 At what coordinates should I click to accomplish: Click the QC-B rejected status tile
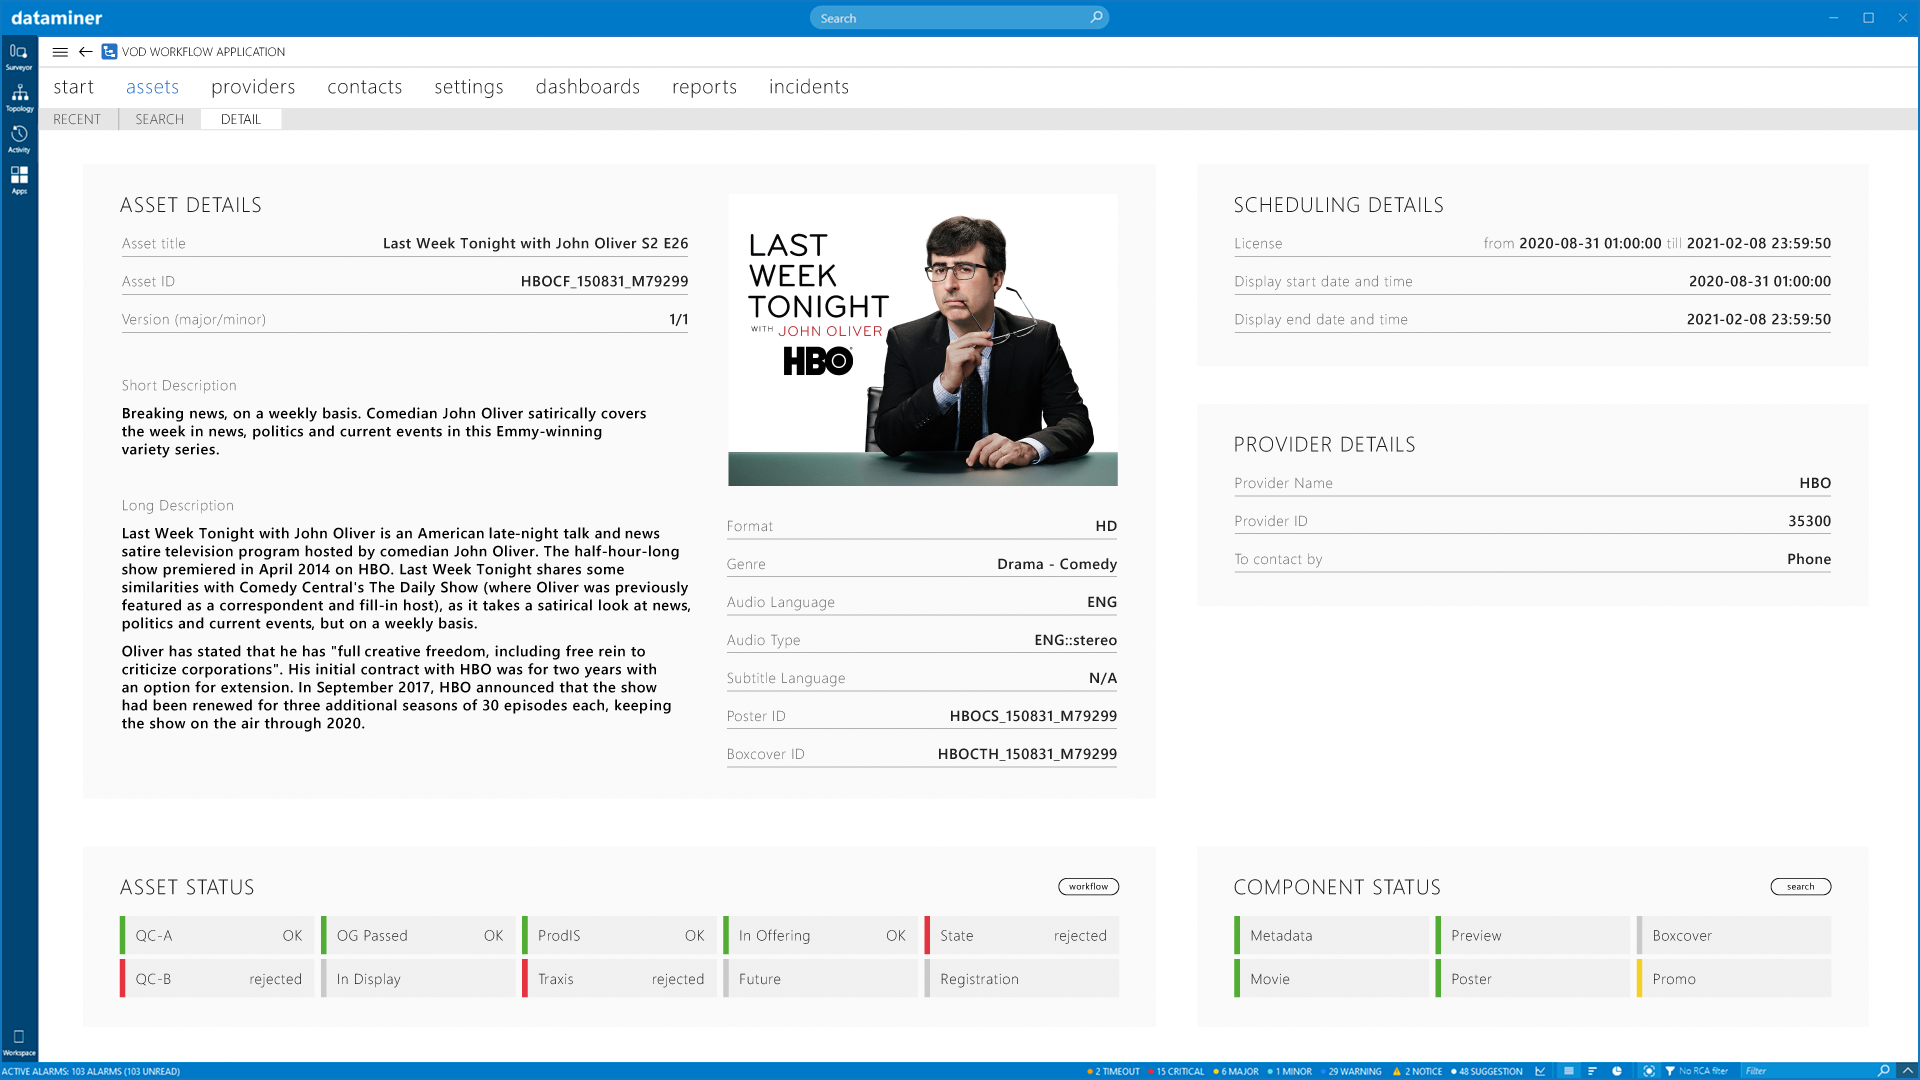click(x=217, y=979)
